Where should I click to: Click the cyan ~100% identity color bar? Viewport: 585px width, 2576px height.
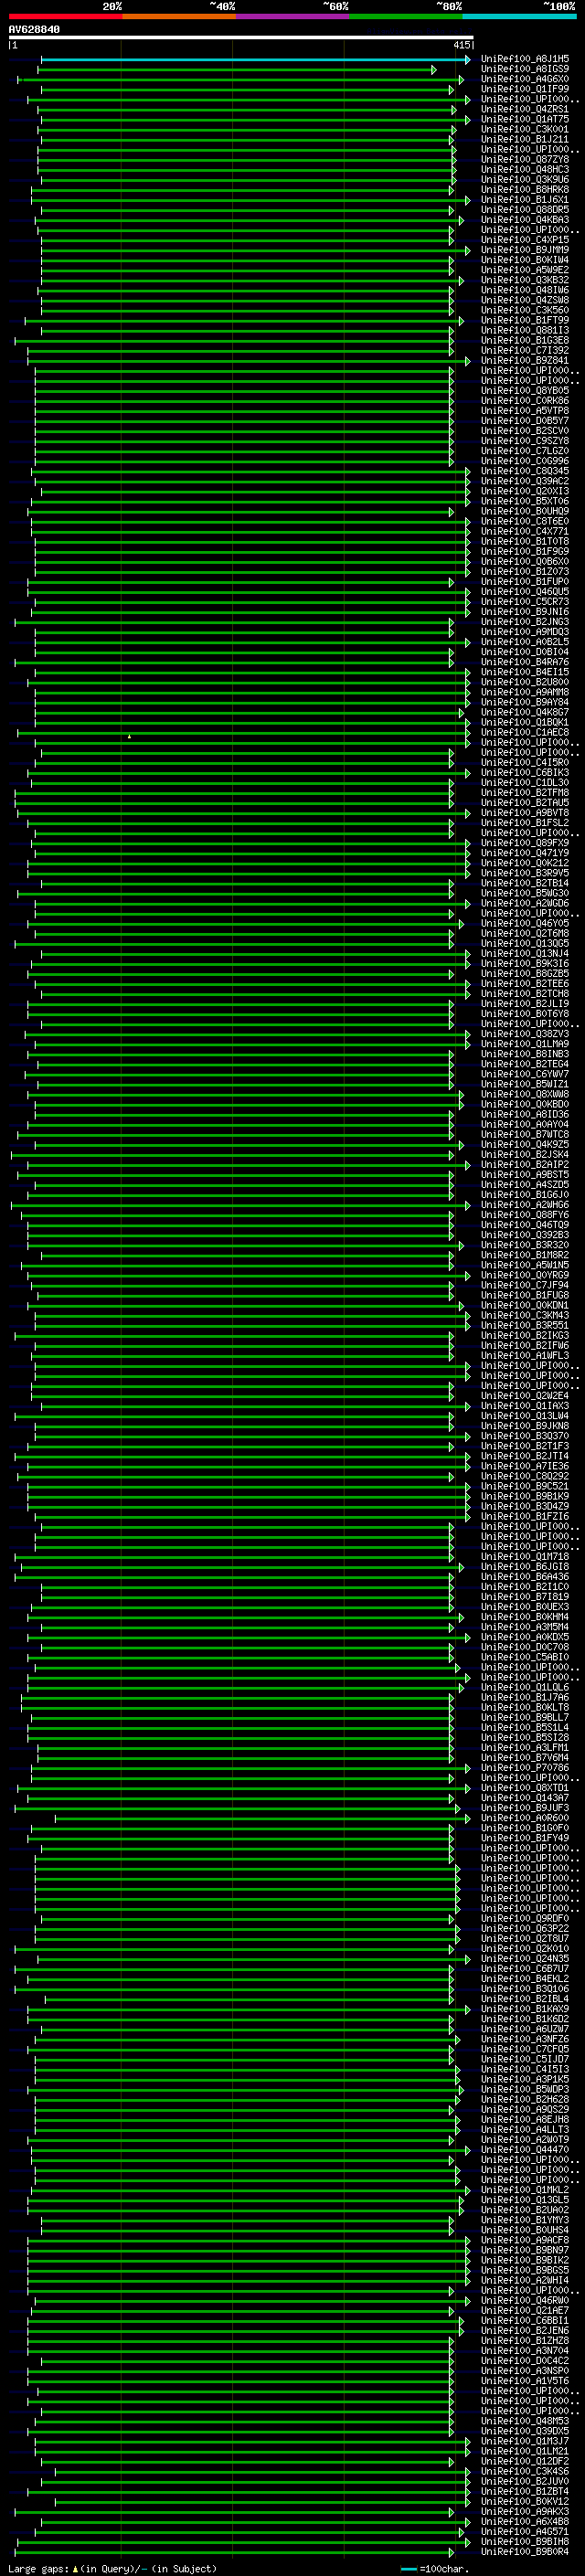click(x=519, y=16)
